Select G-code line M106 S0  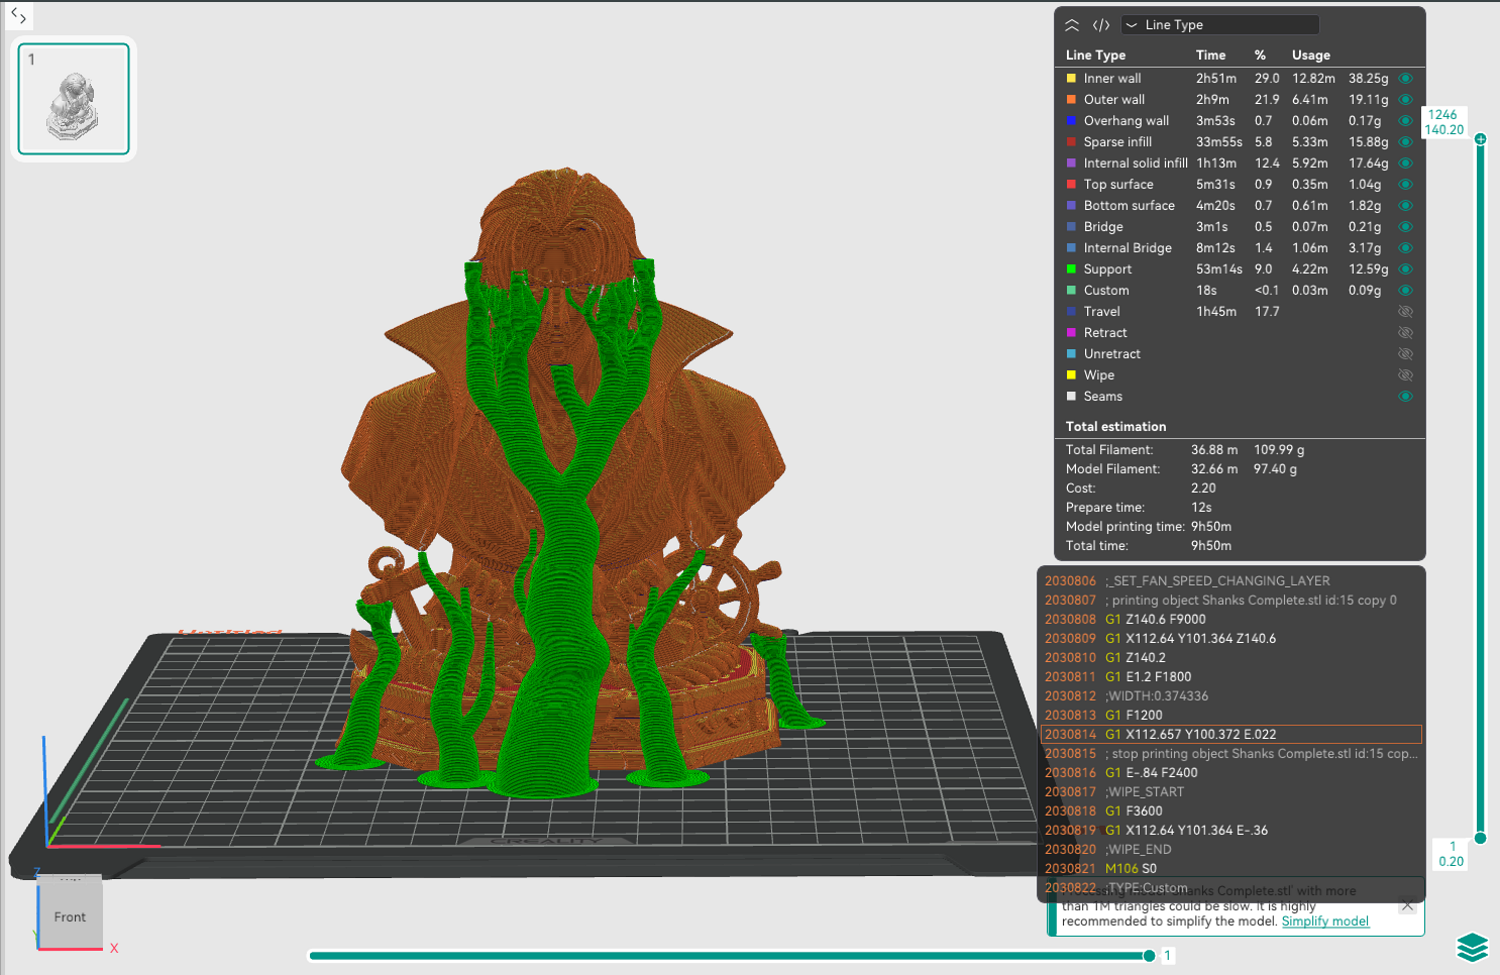1232,869
